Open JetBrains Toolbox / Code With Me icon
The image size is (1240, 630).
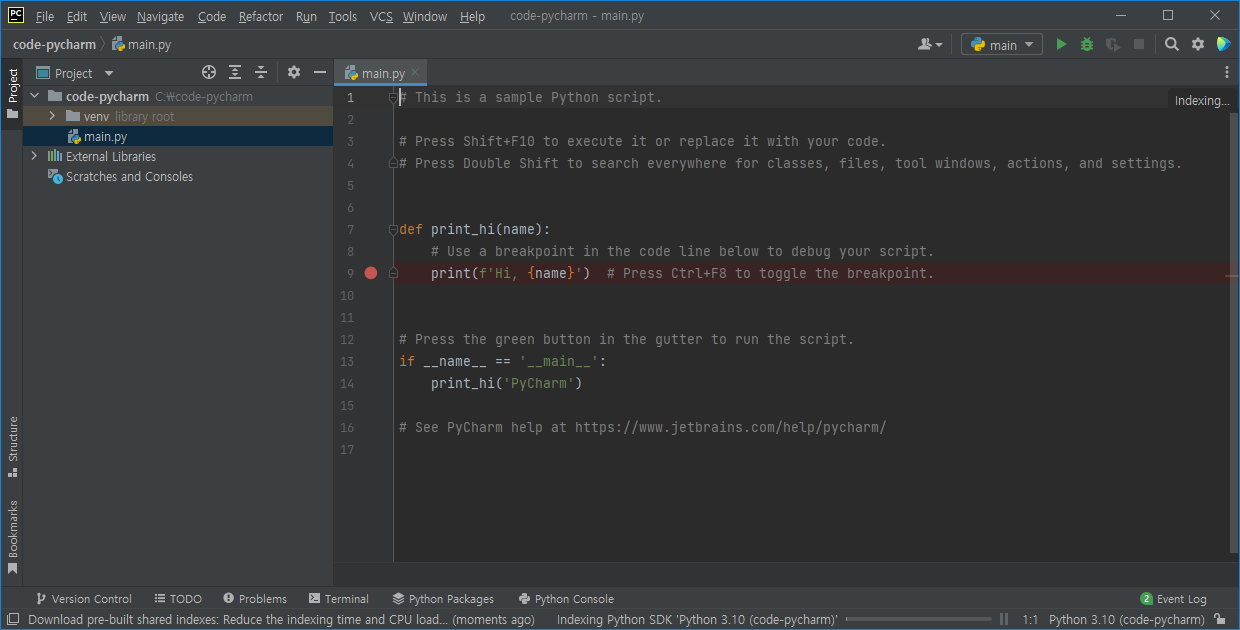click(x=1223, y=44)
